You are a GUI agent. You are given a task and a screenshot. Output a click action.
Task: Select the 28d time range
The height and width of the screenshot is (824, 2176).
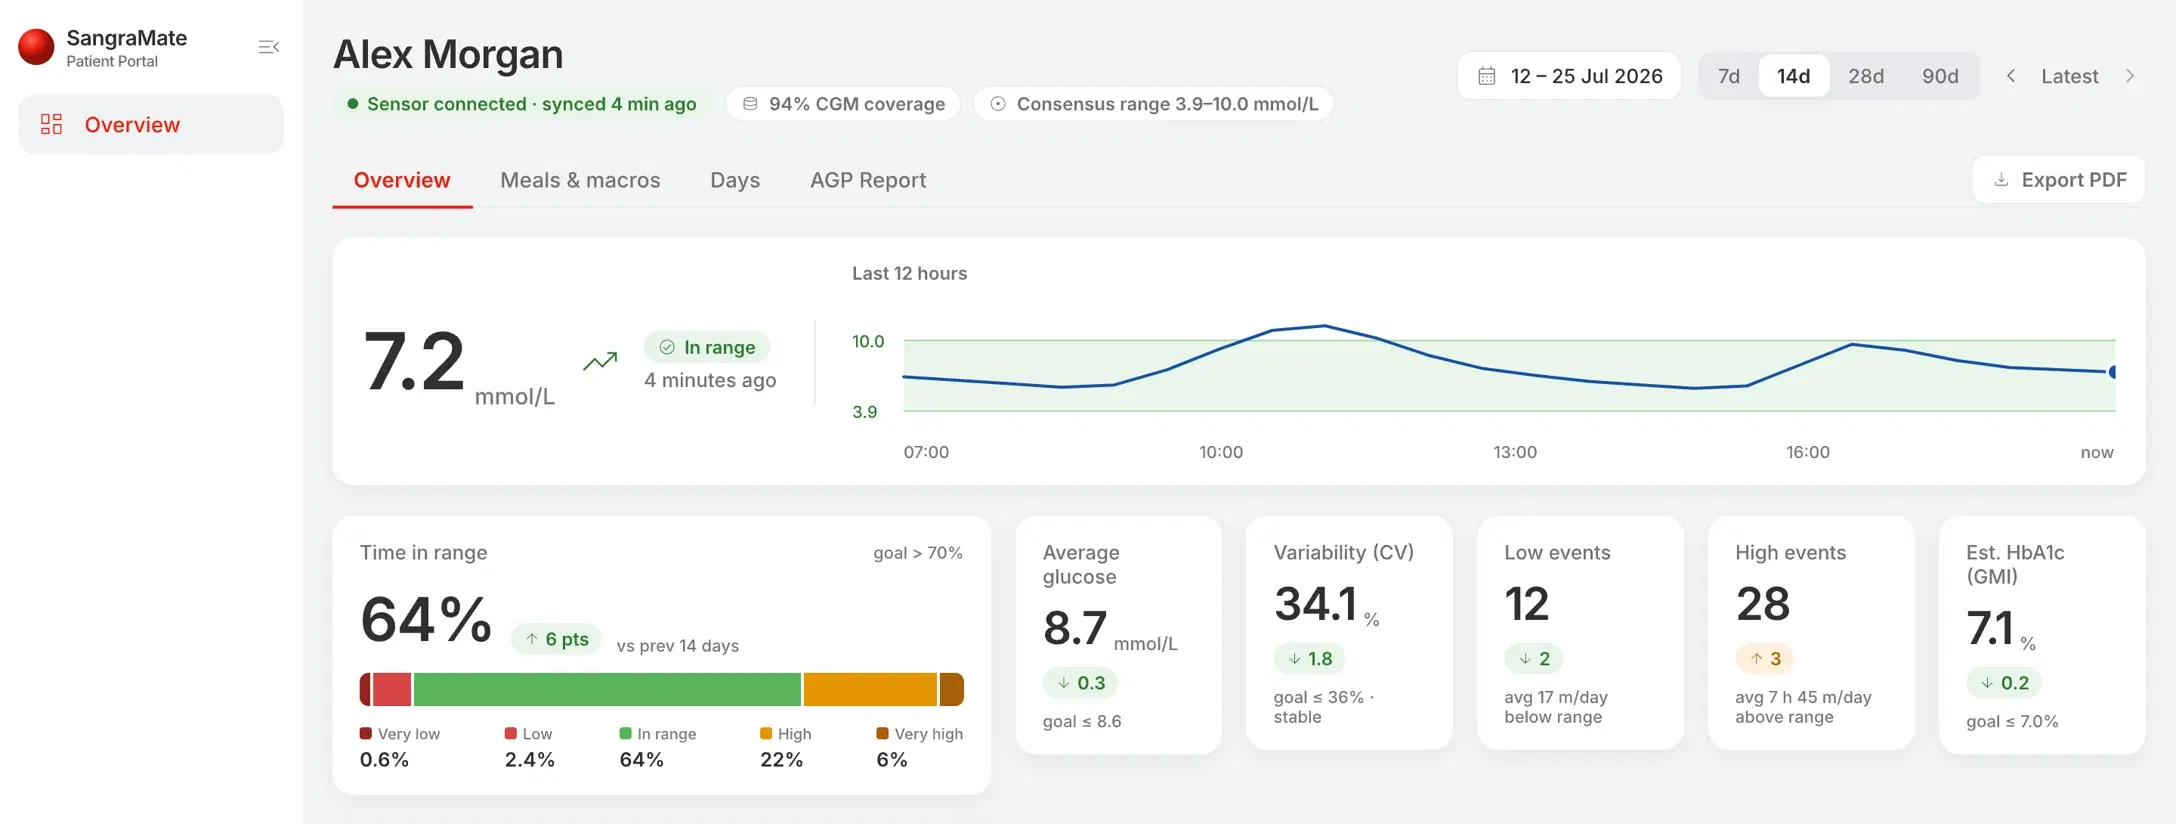coord(1866,76)
